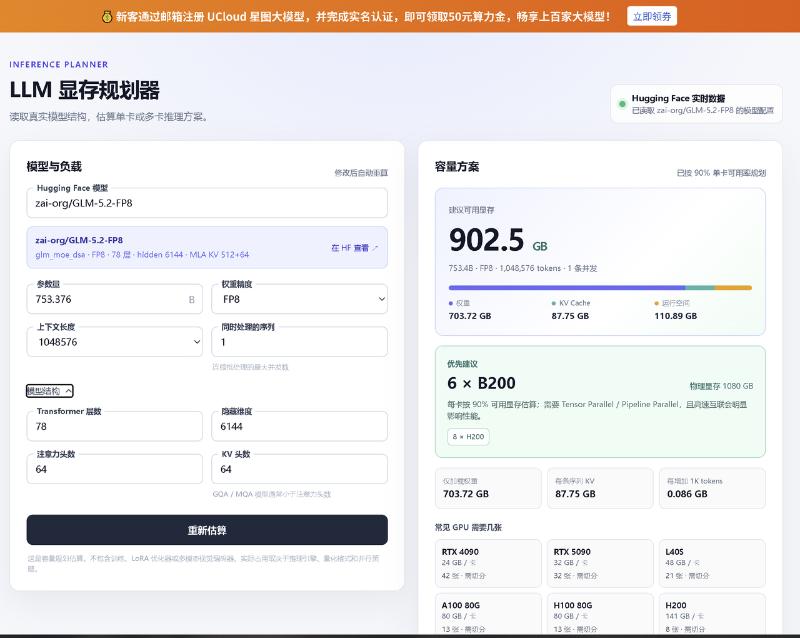Focus the Transformer 层数 field showing 78
Image resolution: width=800 pixels, height=638 pixels.
(115, 426)
